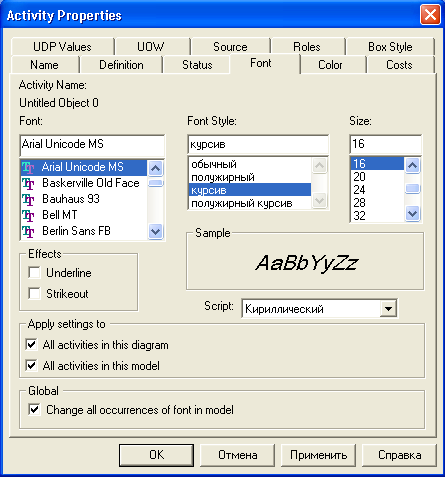Open the Roles tab
This screenshot has width=445, height=477.
307,47
